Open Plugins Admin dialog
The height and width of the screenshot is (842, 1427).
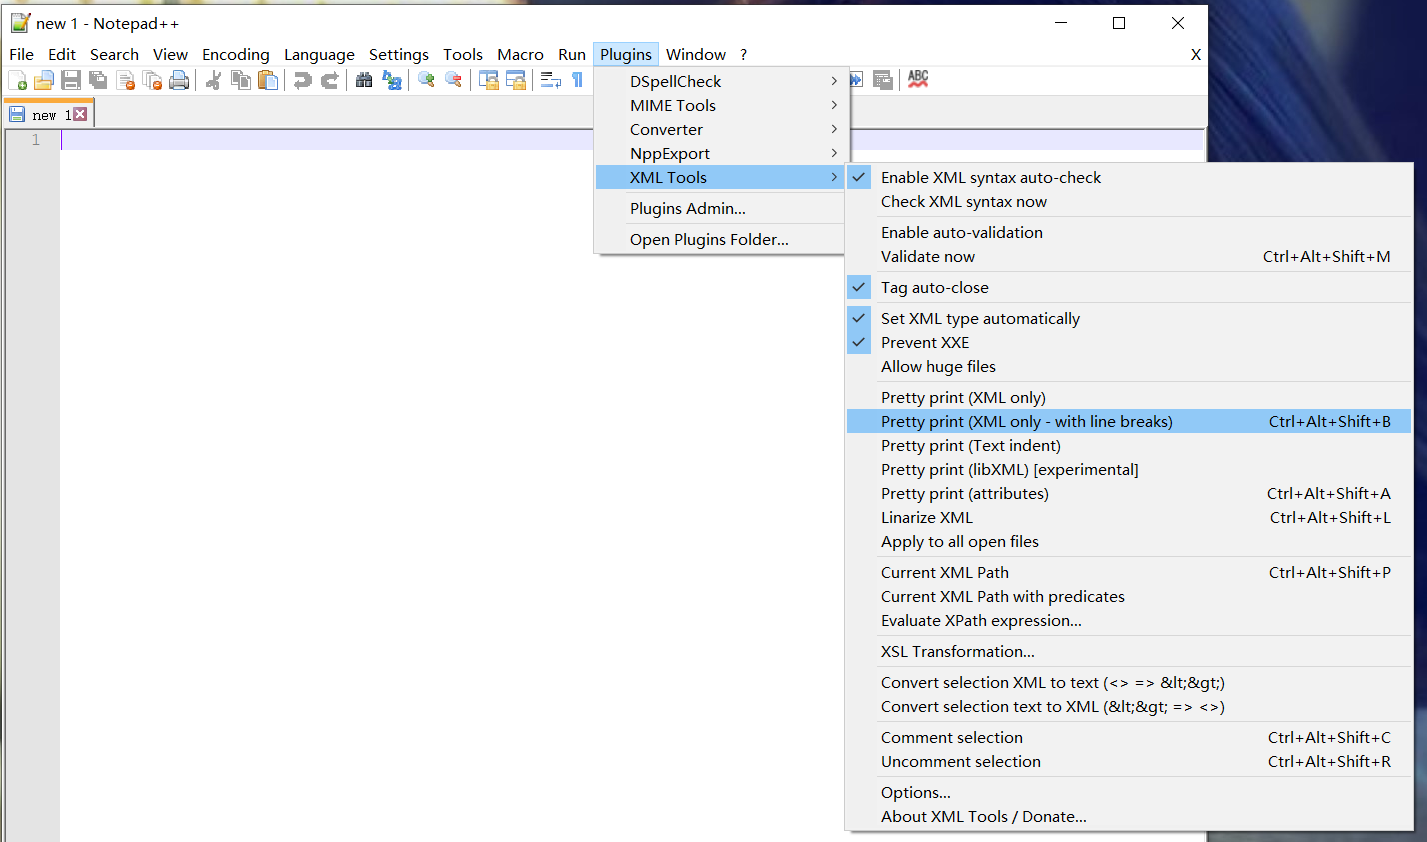click(688, 208)
